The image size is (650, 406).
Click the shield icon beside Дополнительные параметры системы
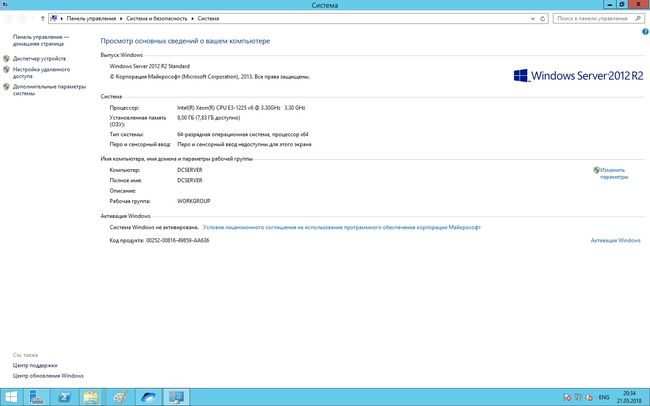tap(6, 87)
